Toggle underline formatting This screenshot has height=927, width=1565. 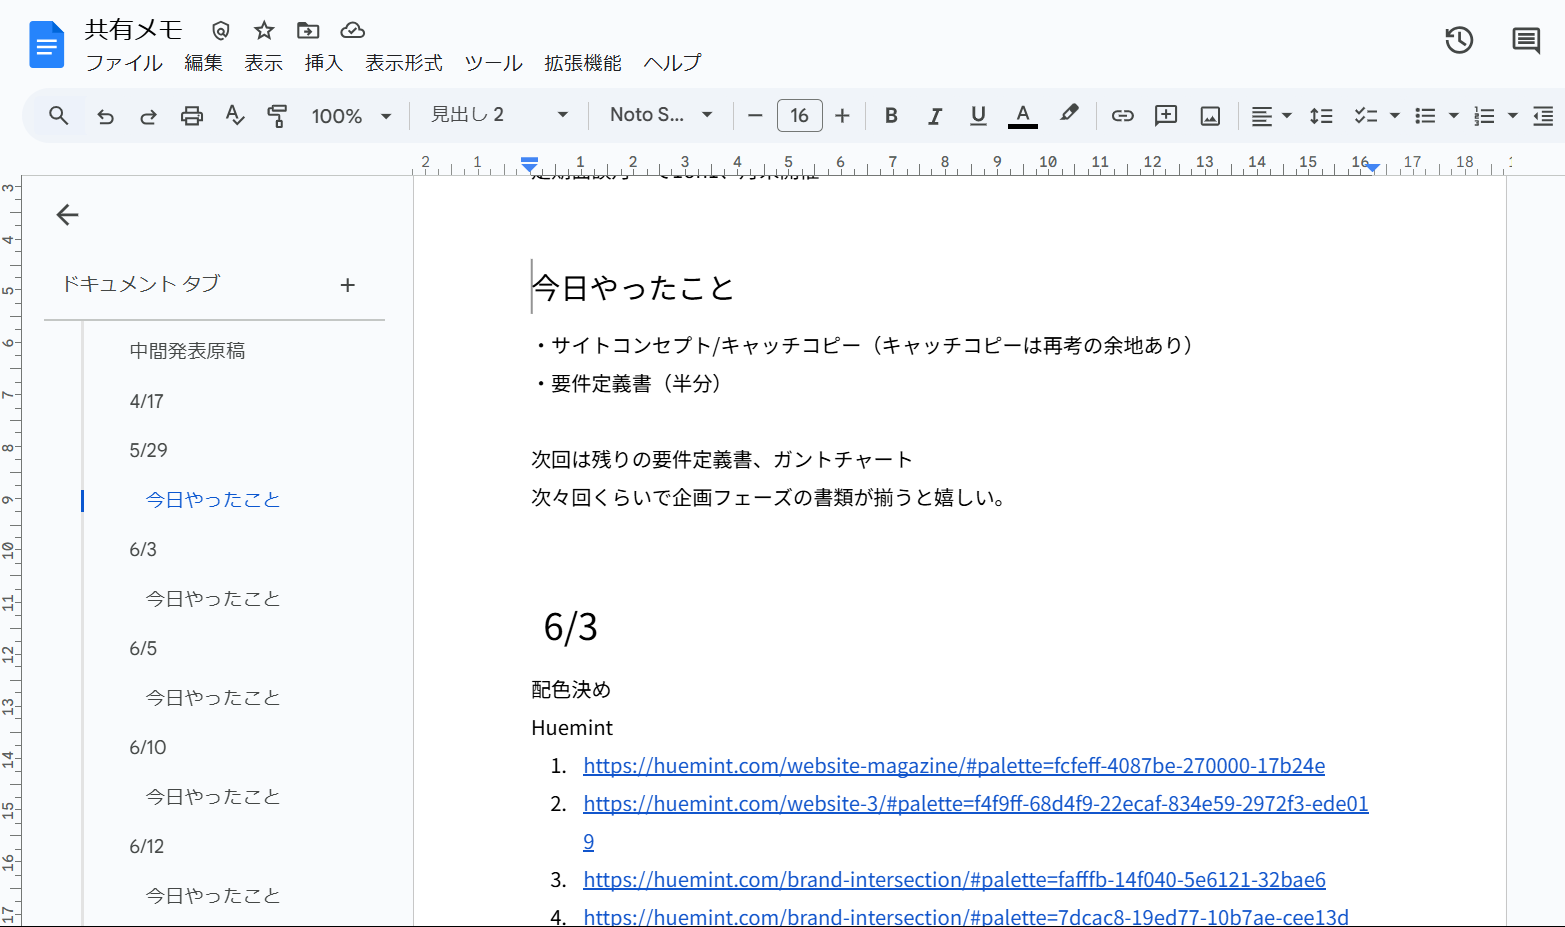pos(978,116)
